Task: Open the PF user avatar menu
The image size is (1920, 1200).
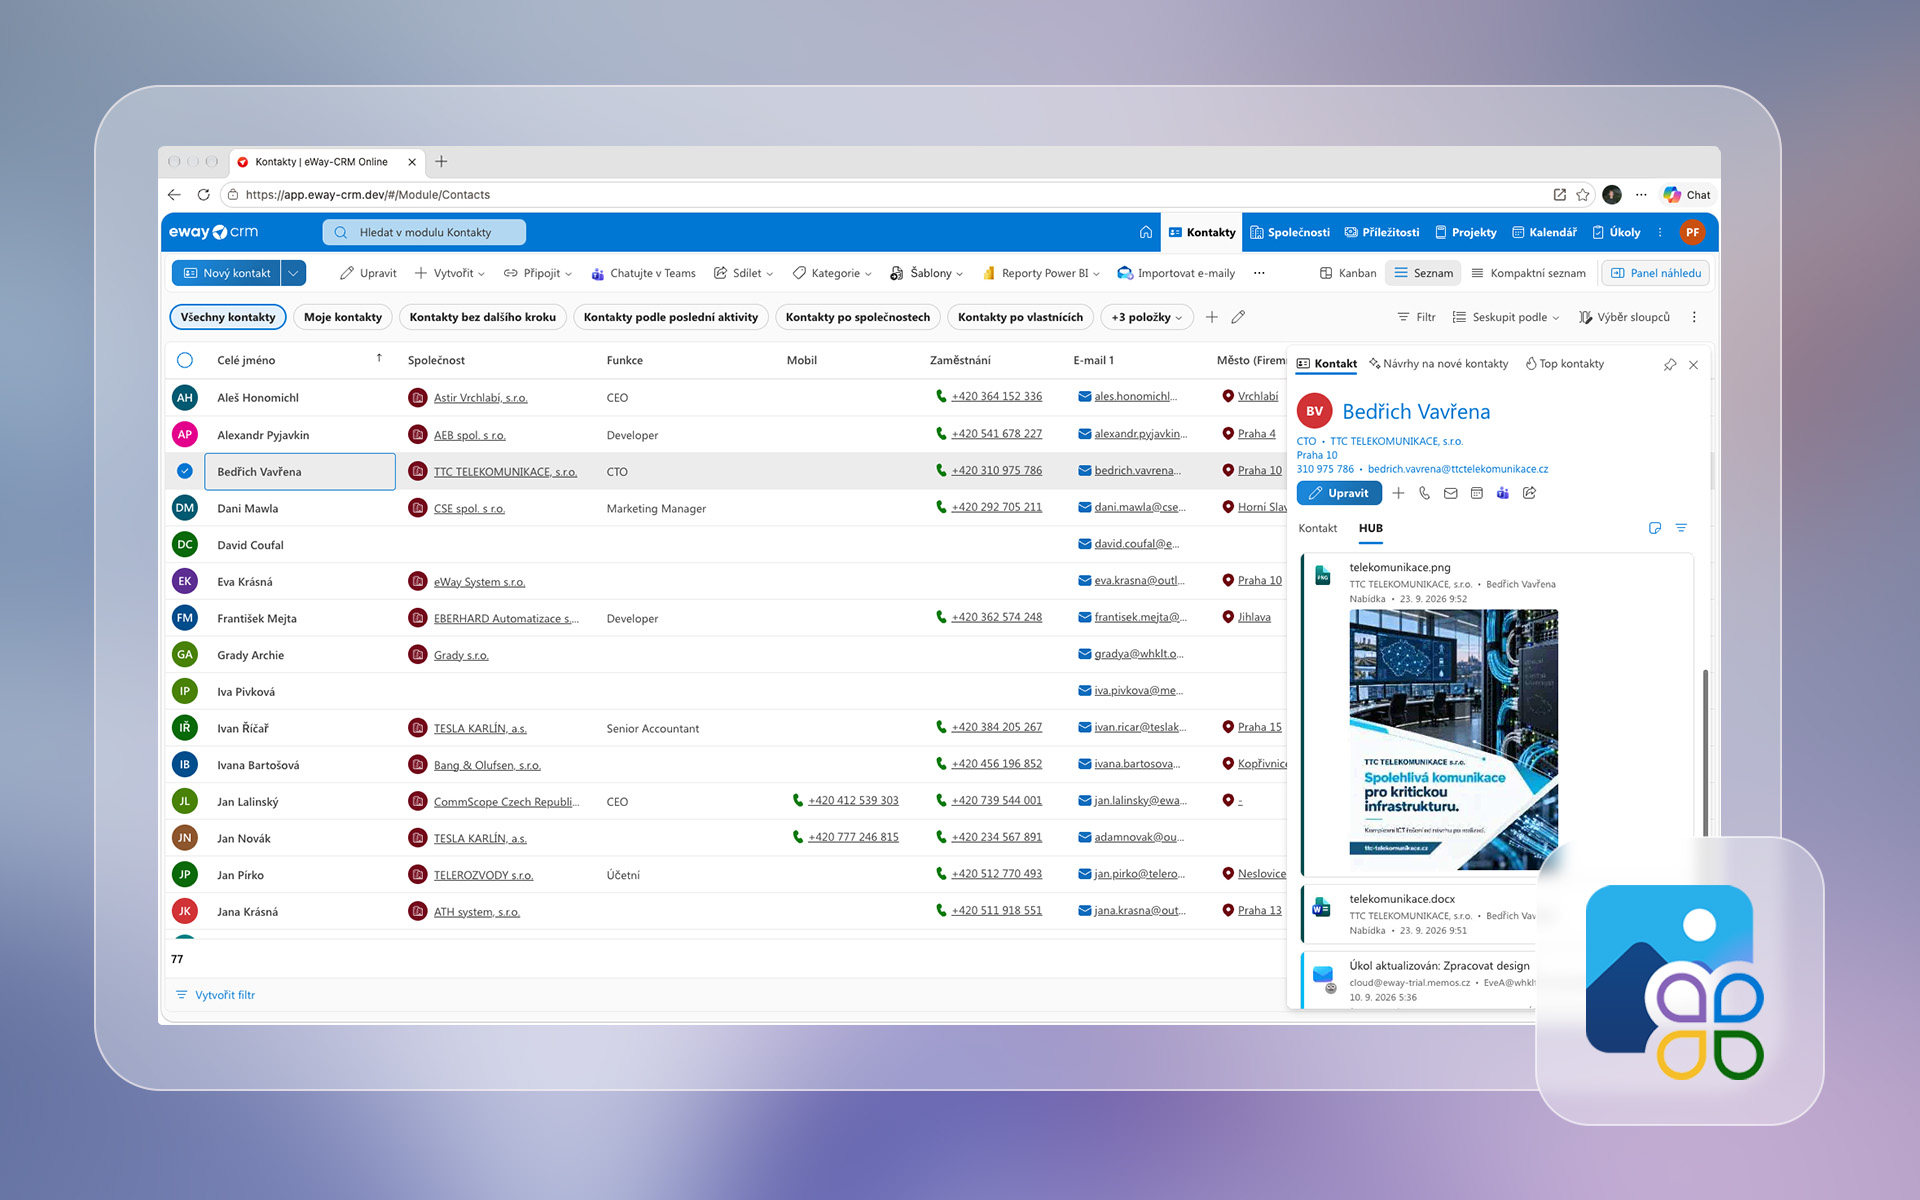Action: [x=1692, y=232]
